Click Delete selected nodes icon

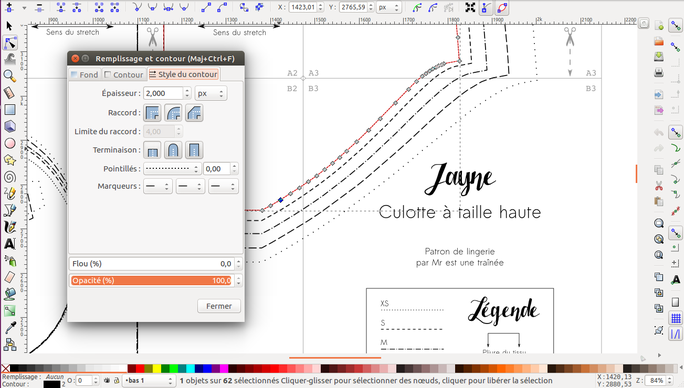tap(39, 7)
